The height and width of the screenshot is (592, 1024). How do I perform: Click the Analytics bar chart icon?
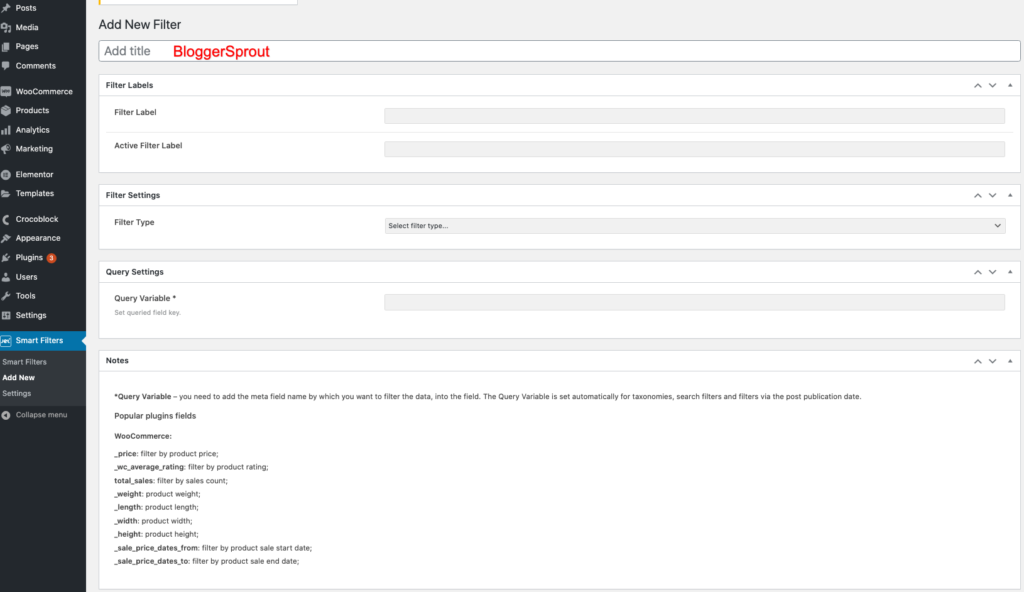click(x=6, y=130)
